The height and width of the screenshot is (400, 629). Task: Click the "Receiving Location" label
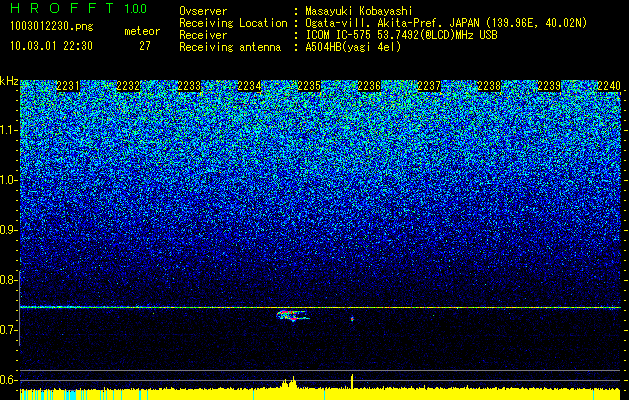coord(233,23)
